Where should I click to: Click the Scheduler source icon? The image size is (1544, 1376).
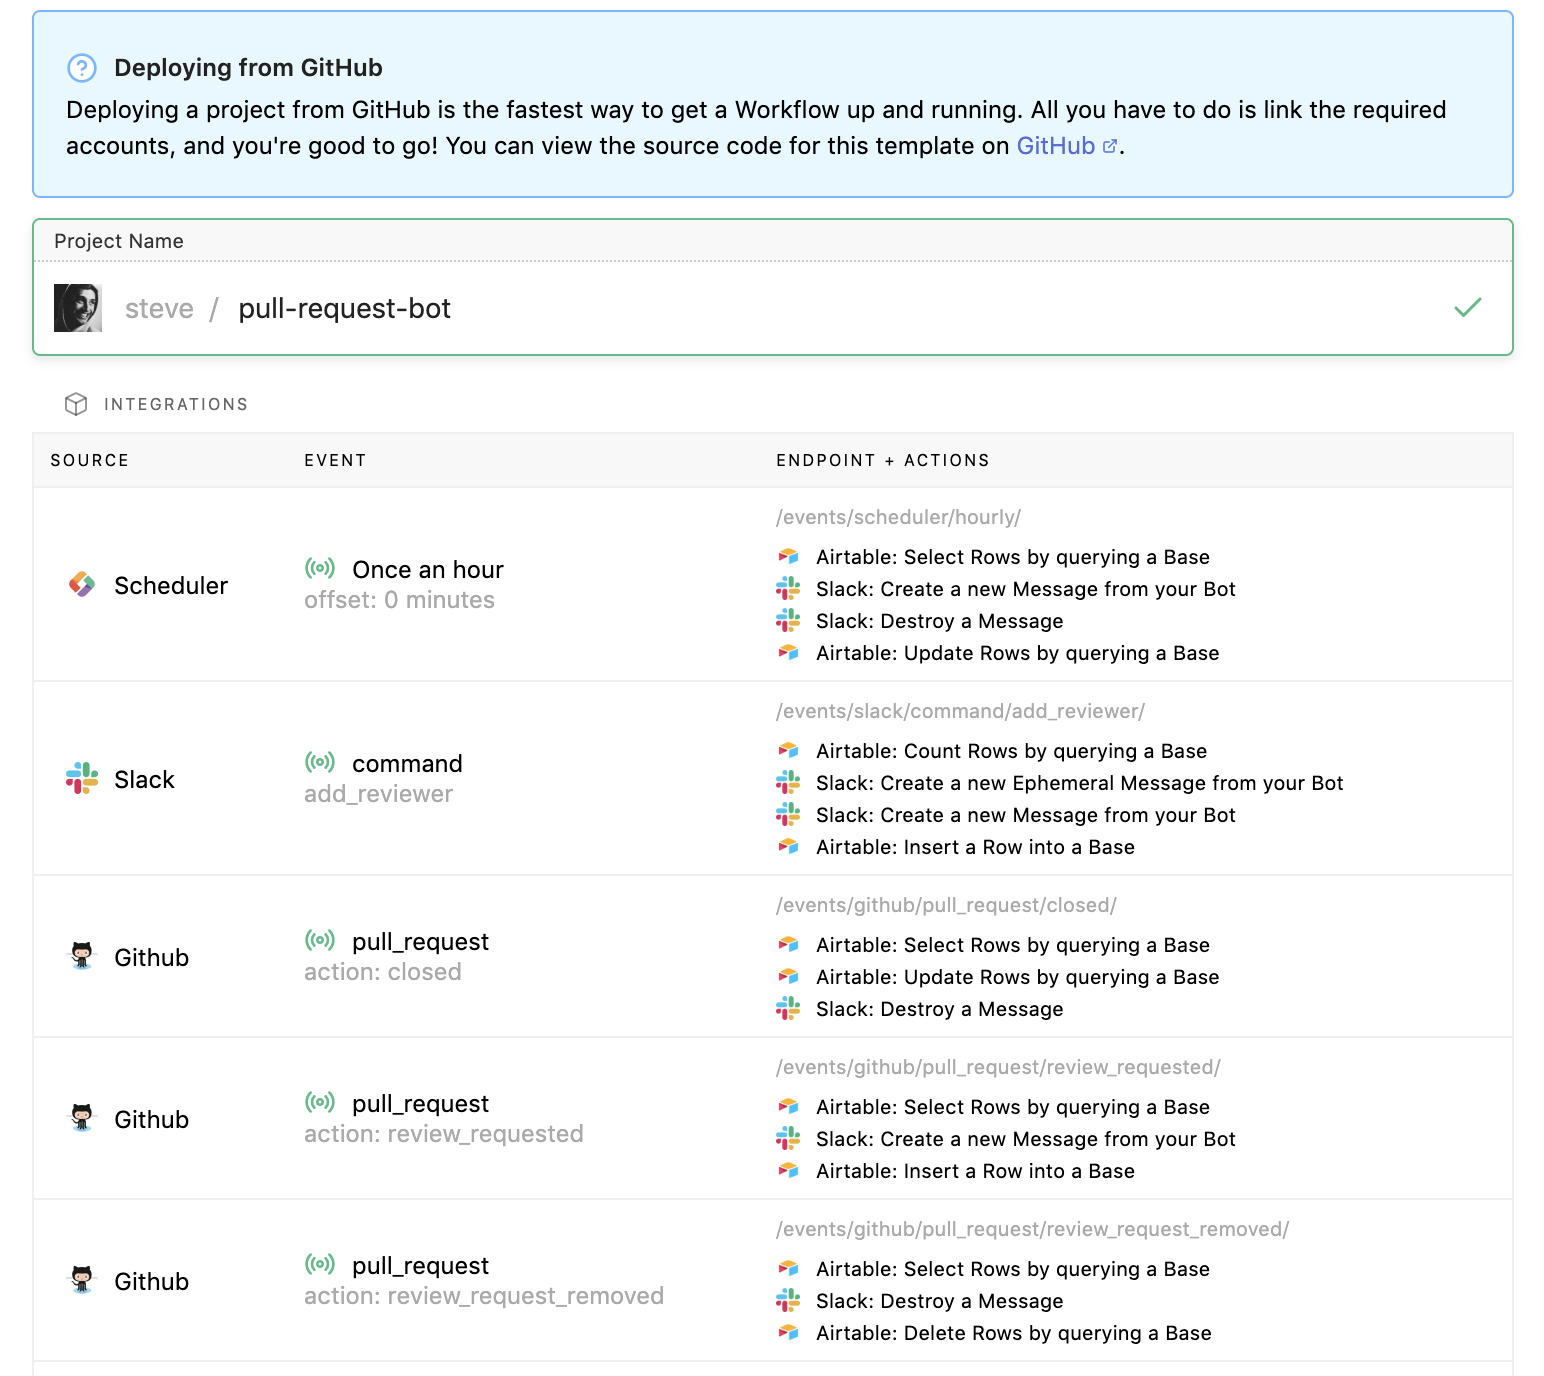click(82, 585)
